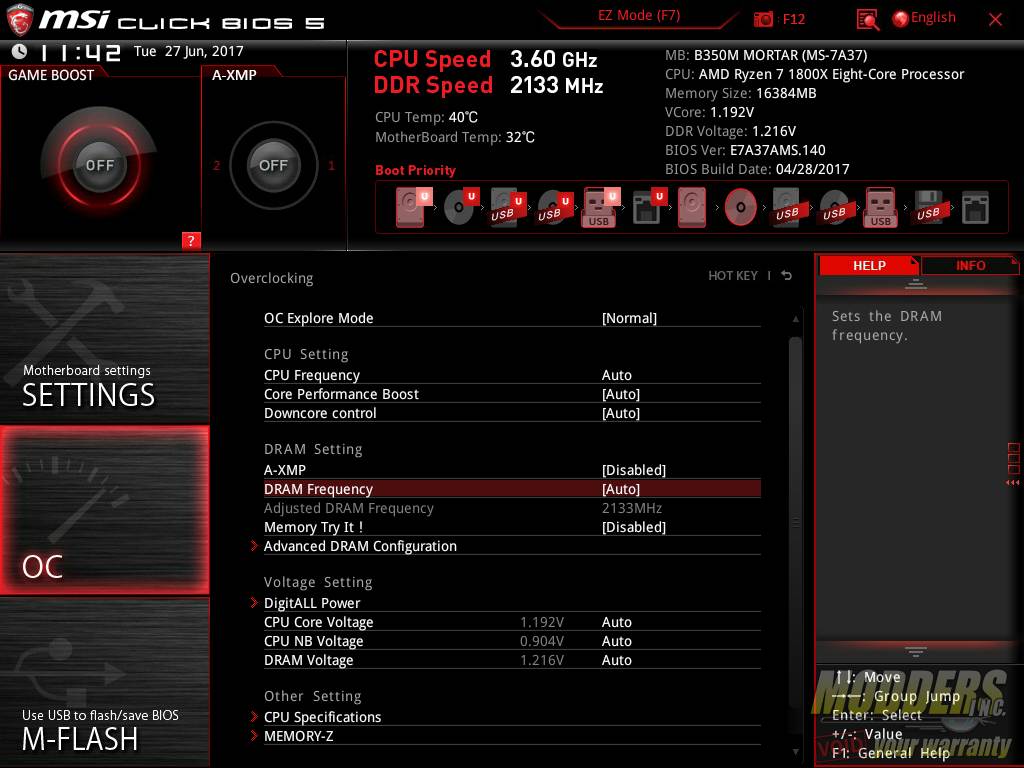Click the 'Overclocking' page heading
The image size is (1024, 768).
point(272,278)
